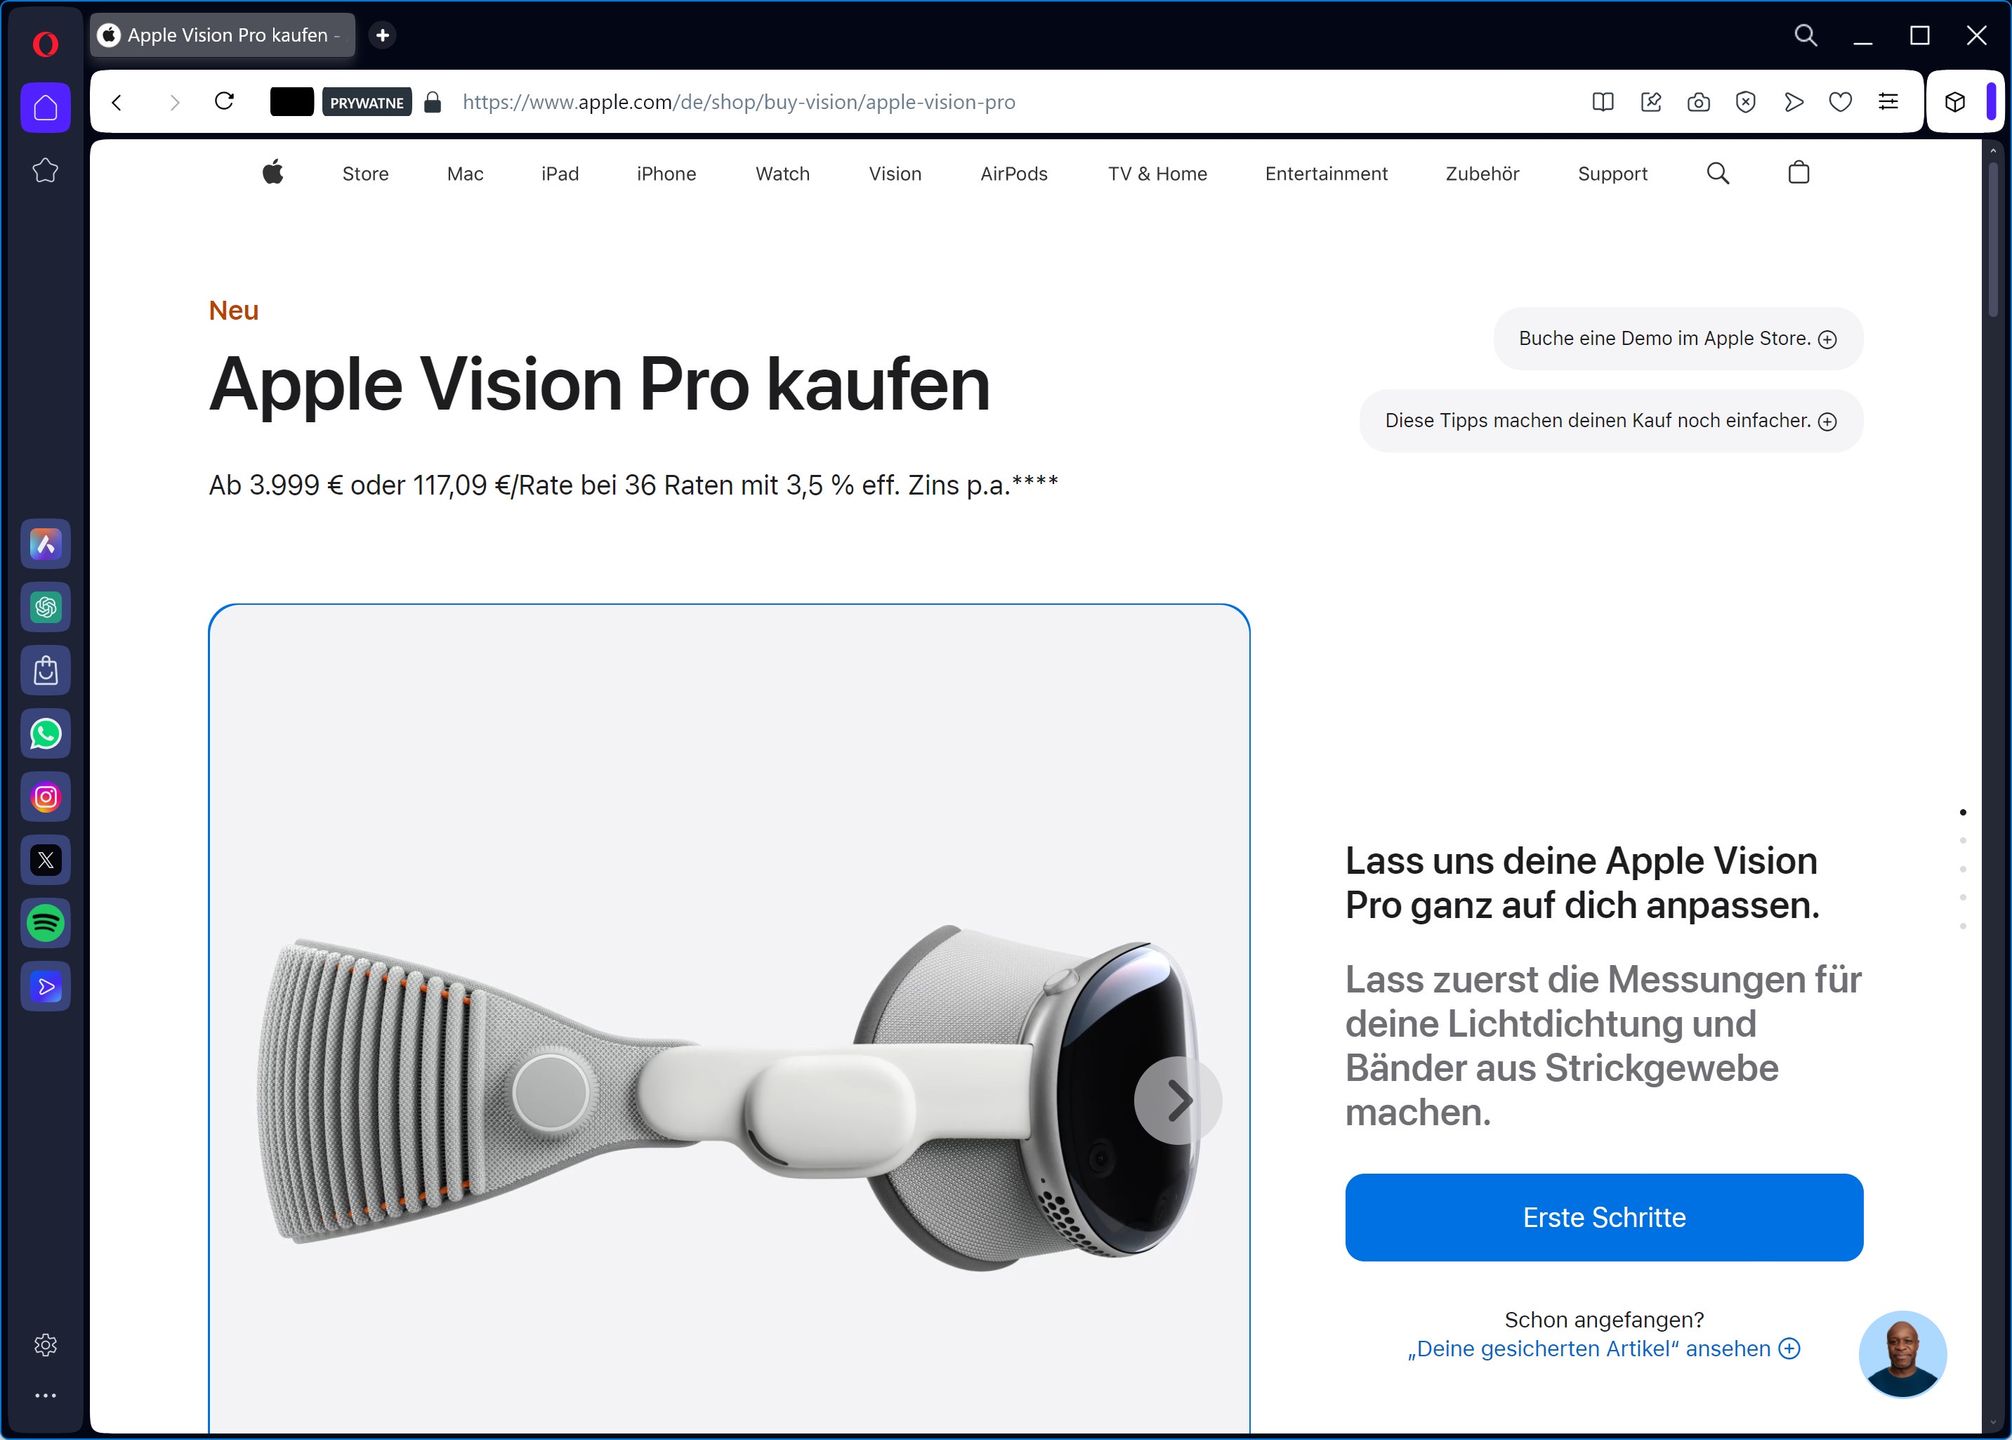Expand 'Buche eine Demo im Apple Store'
The width and height of the screenshot is (2012, 1440).
(1678, 339)
